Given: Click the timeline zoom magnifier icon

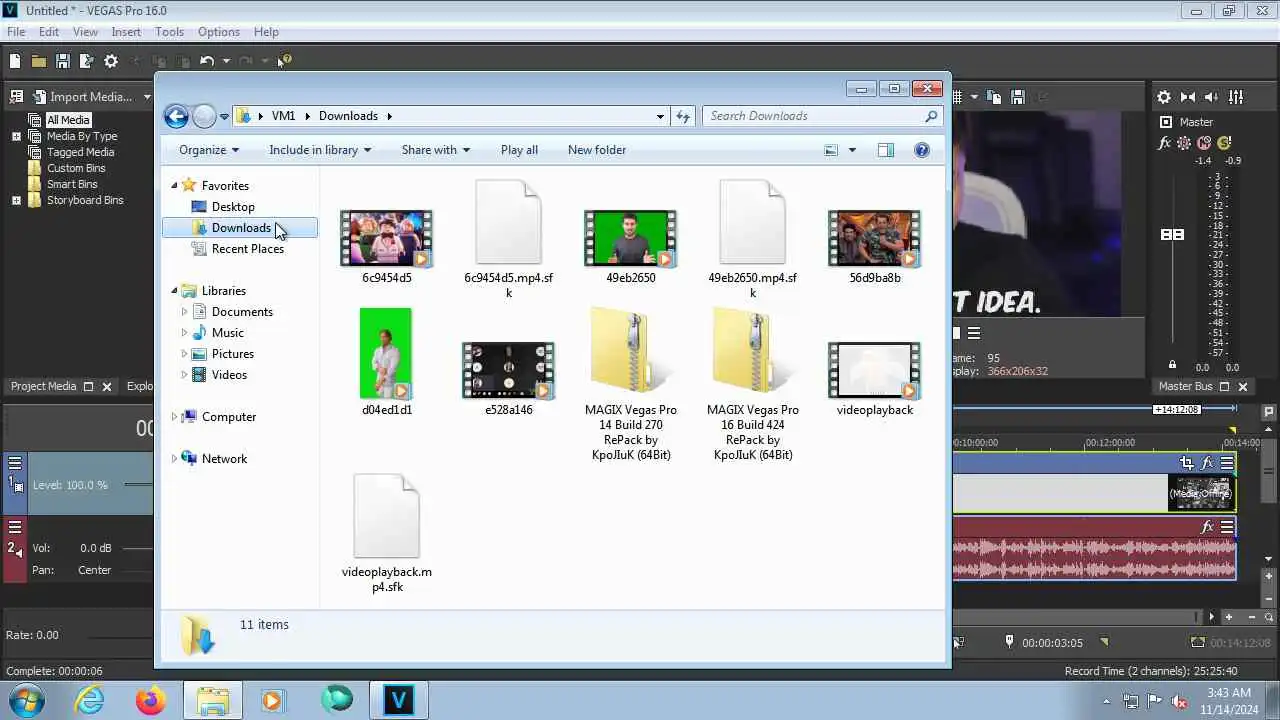Looking at the screenshot, I should 1269,617.
